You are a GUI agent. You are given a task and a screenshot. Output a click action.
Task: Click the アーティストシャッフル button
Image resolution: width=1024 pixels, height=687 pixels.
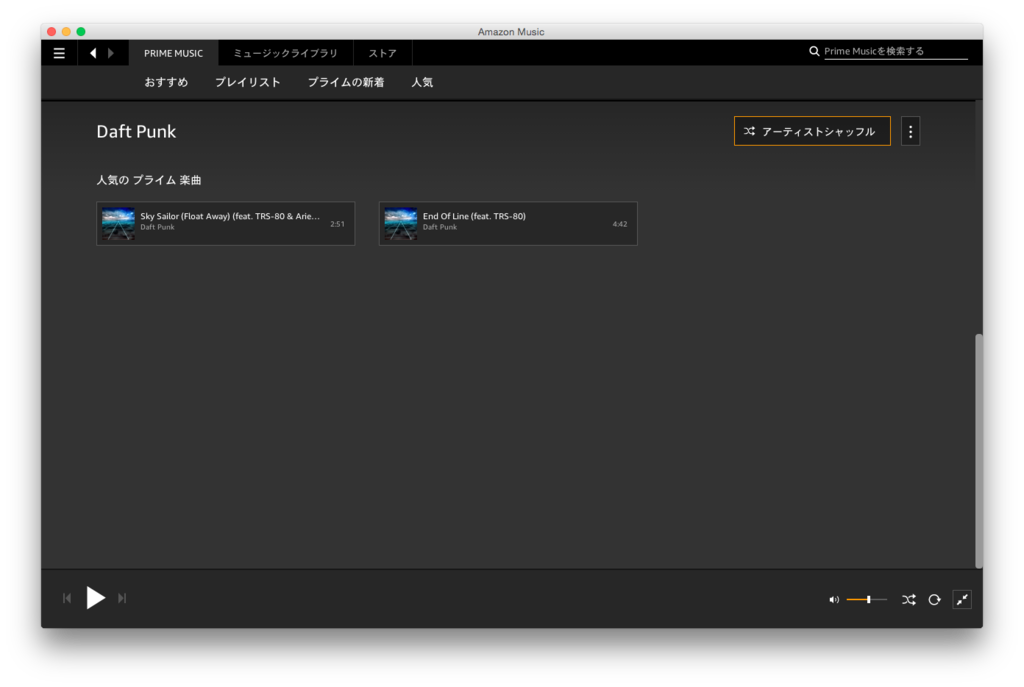pyautogui.click(x=812, y=131)
